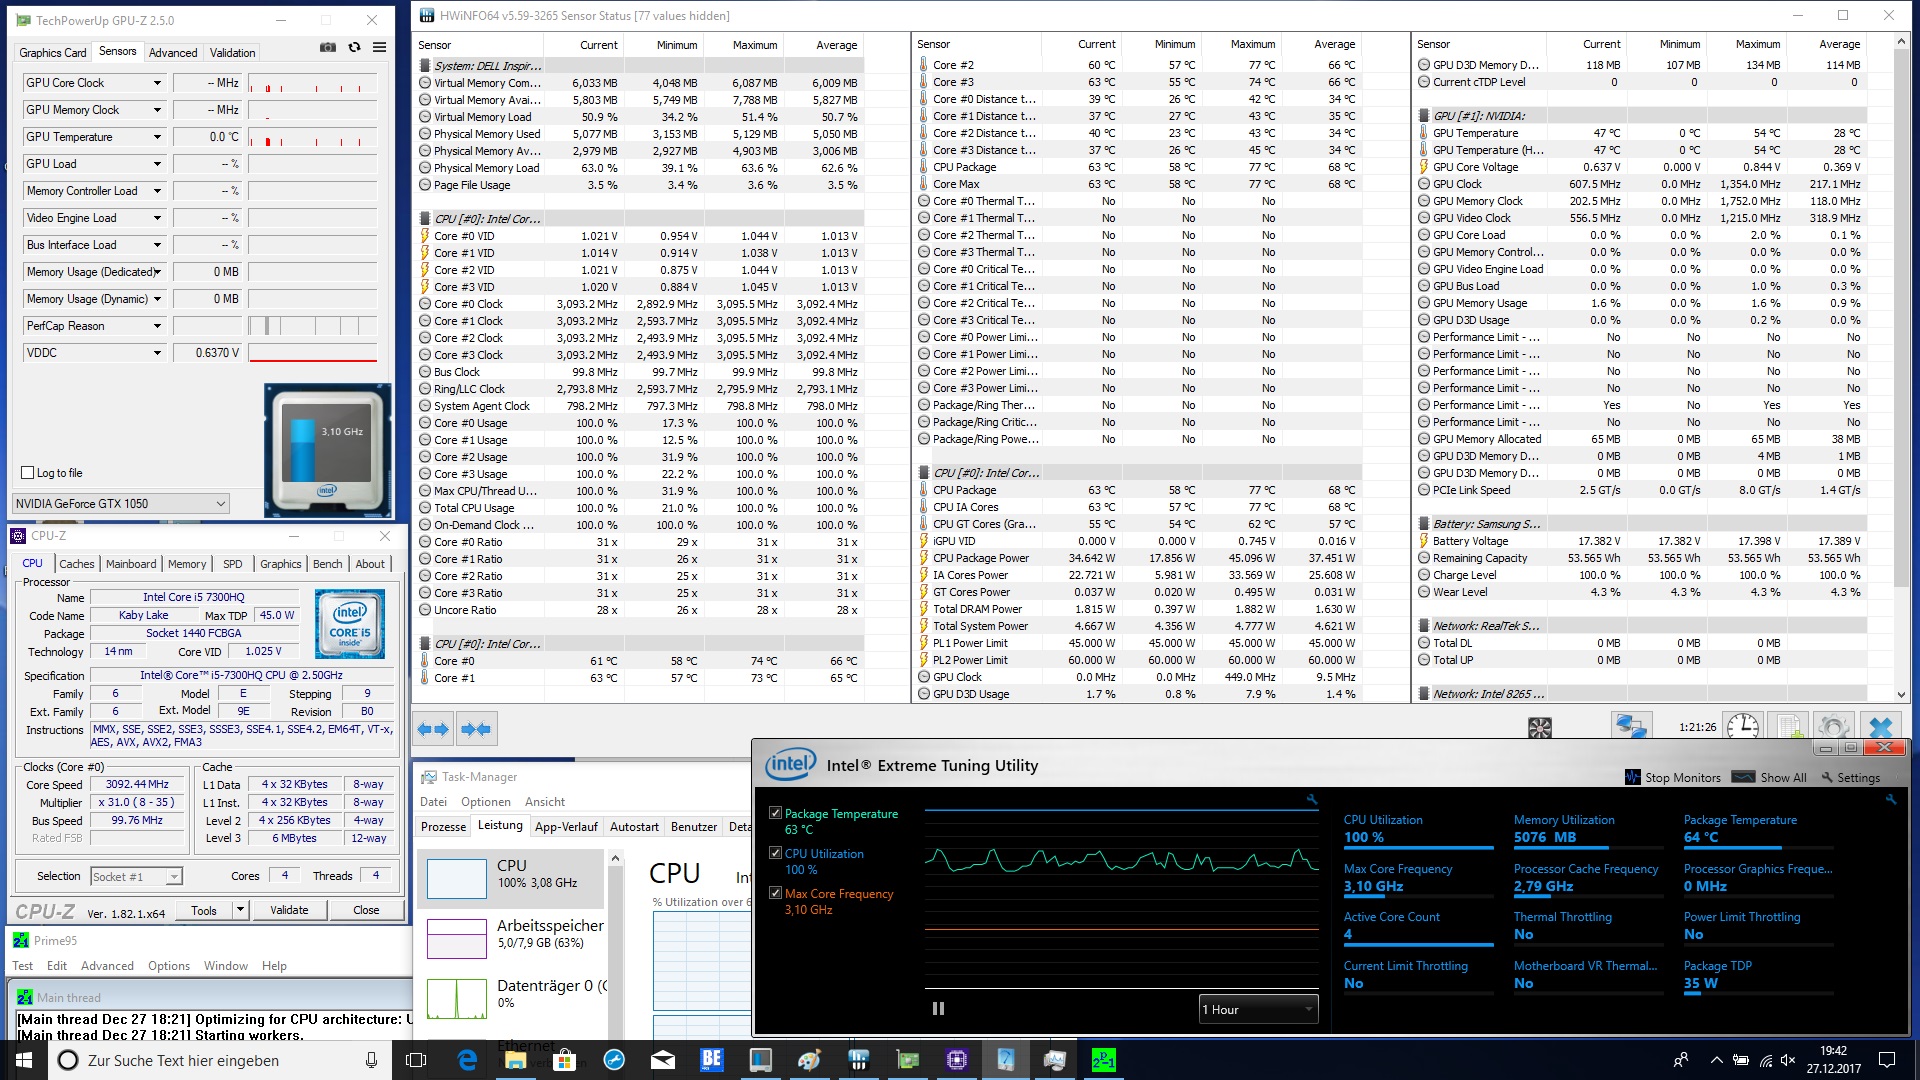1920x1080 pixels.
Task: Click the muted volume tray icon
Action: point(1788,1060)
